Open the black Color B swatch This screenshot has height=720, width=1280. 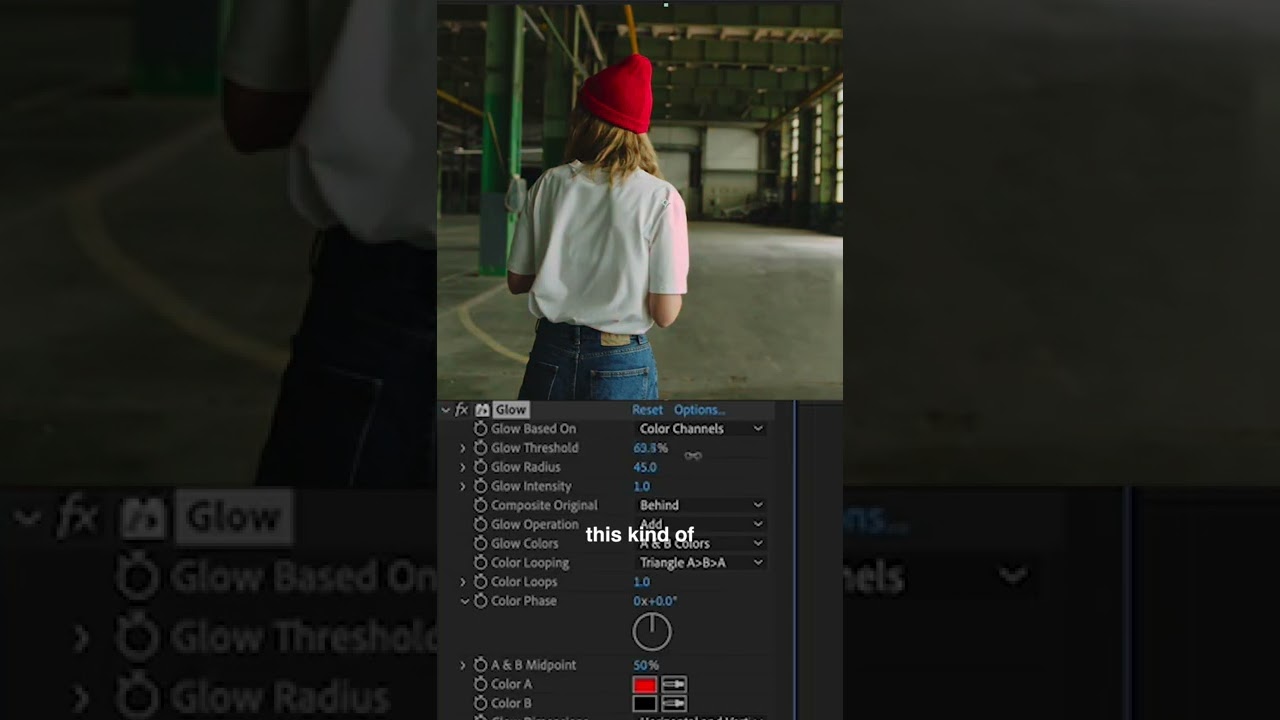(x=645, y=704)
